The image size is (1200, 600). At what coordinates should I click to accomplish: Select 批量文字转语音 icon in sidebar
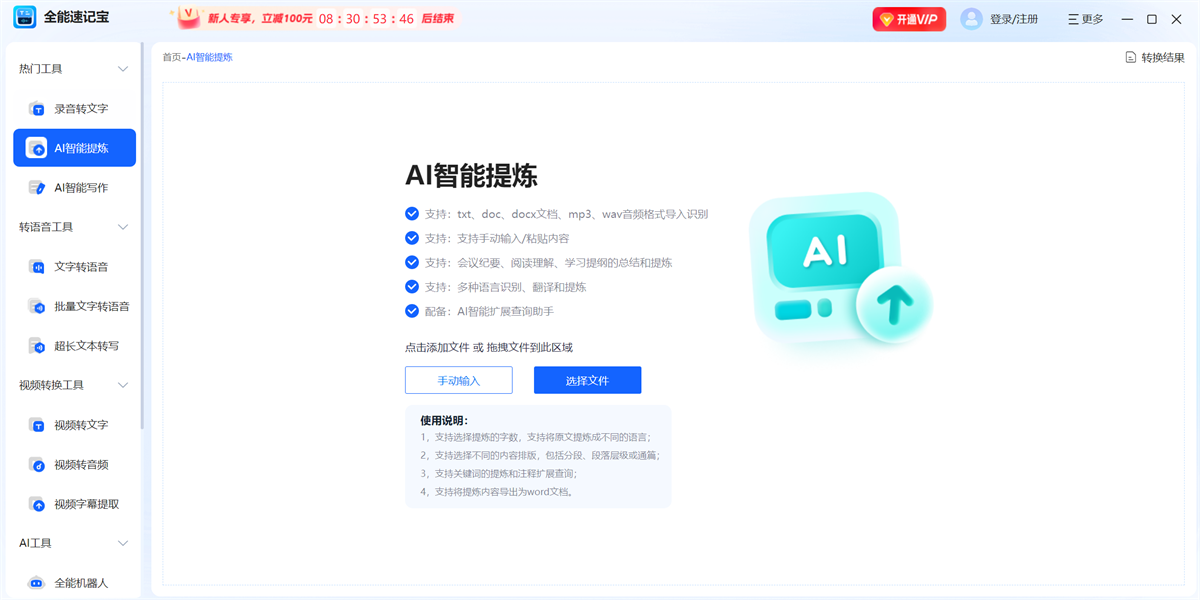tap(37, 307)
